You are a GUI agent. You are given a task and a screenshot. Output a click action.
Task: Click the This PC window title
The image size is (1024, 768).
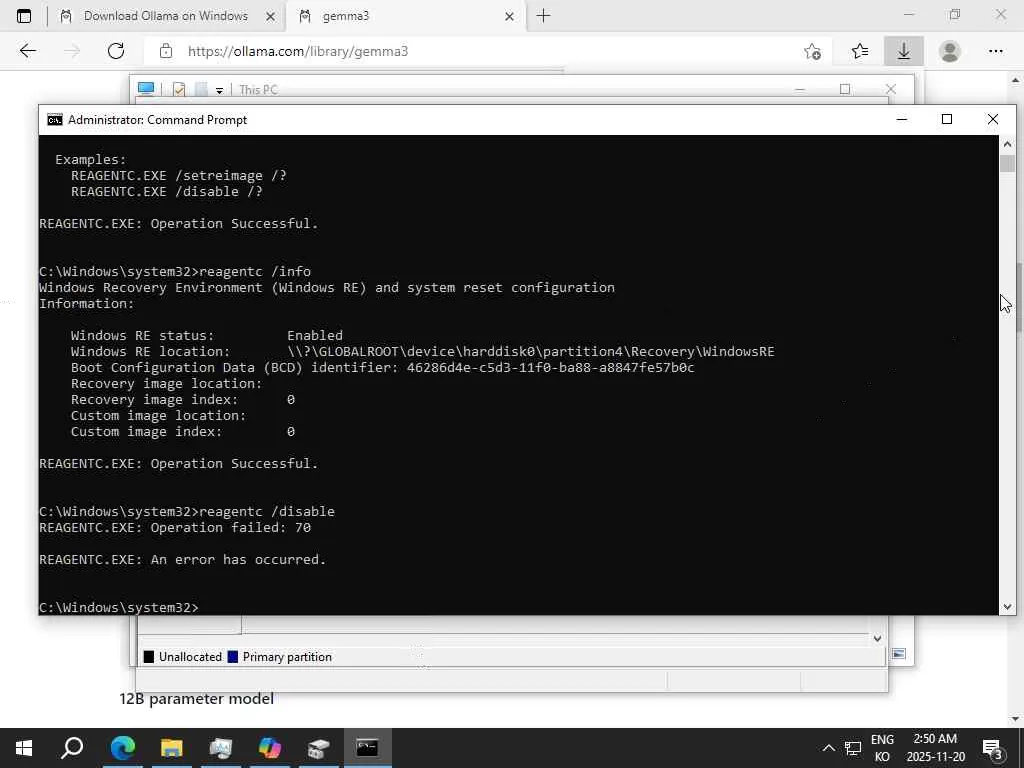[258, 89]
